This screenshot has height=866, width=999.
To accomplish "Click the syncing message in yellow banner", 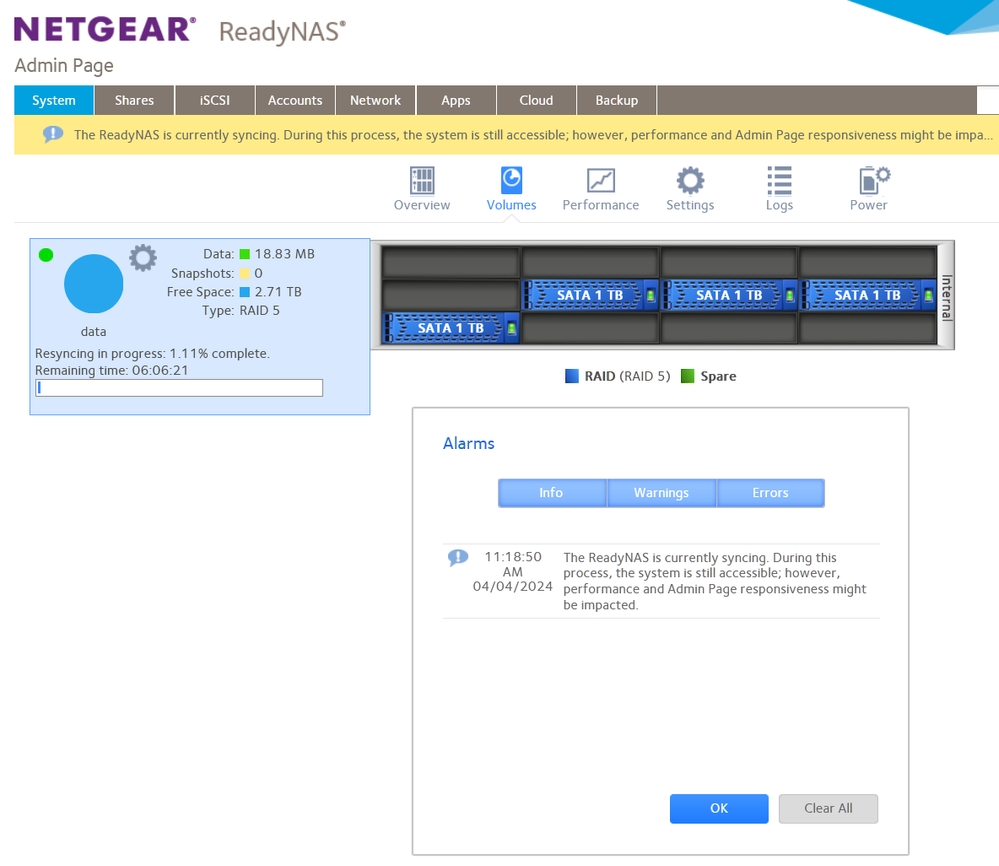I will [x=533, y=135].
